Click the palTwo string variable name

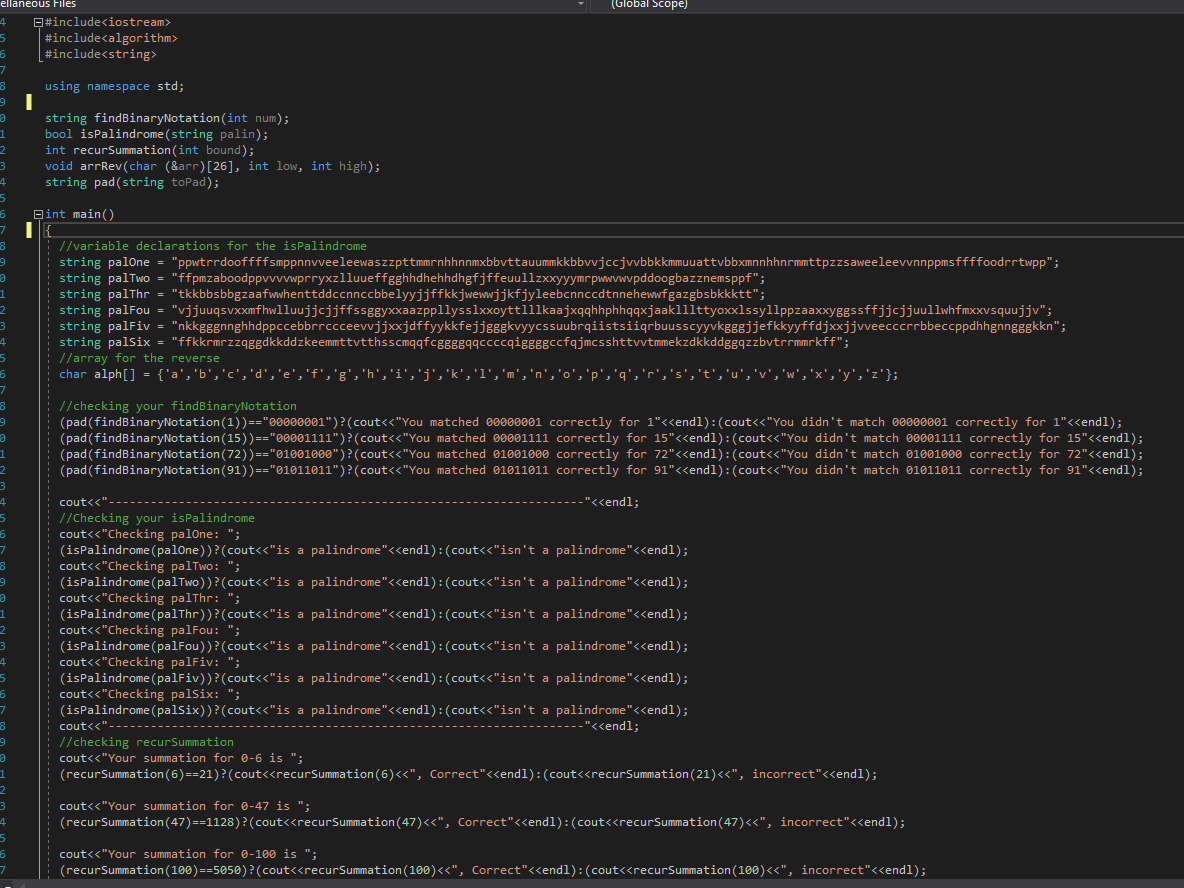128,279
